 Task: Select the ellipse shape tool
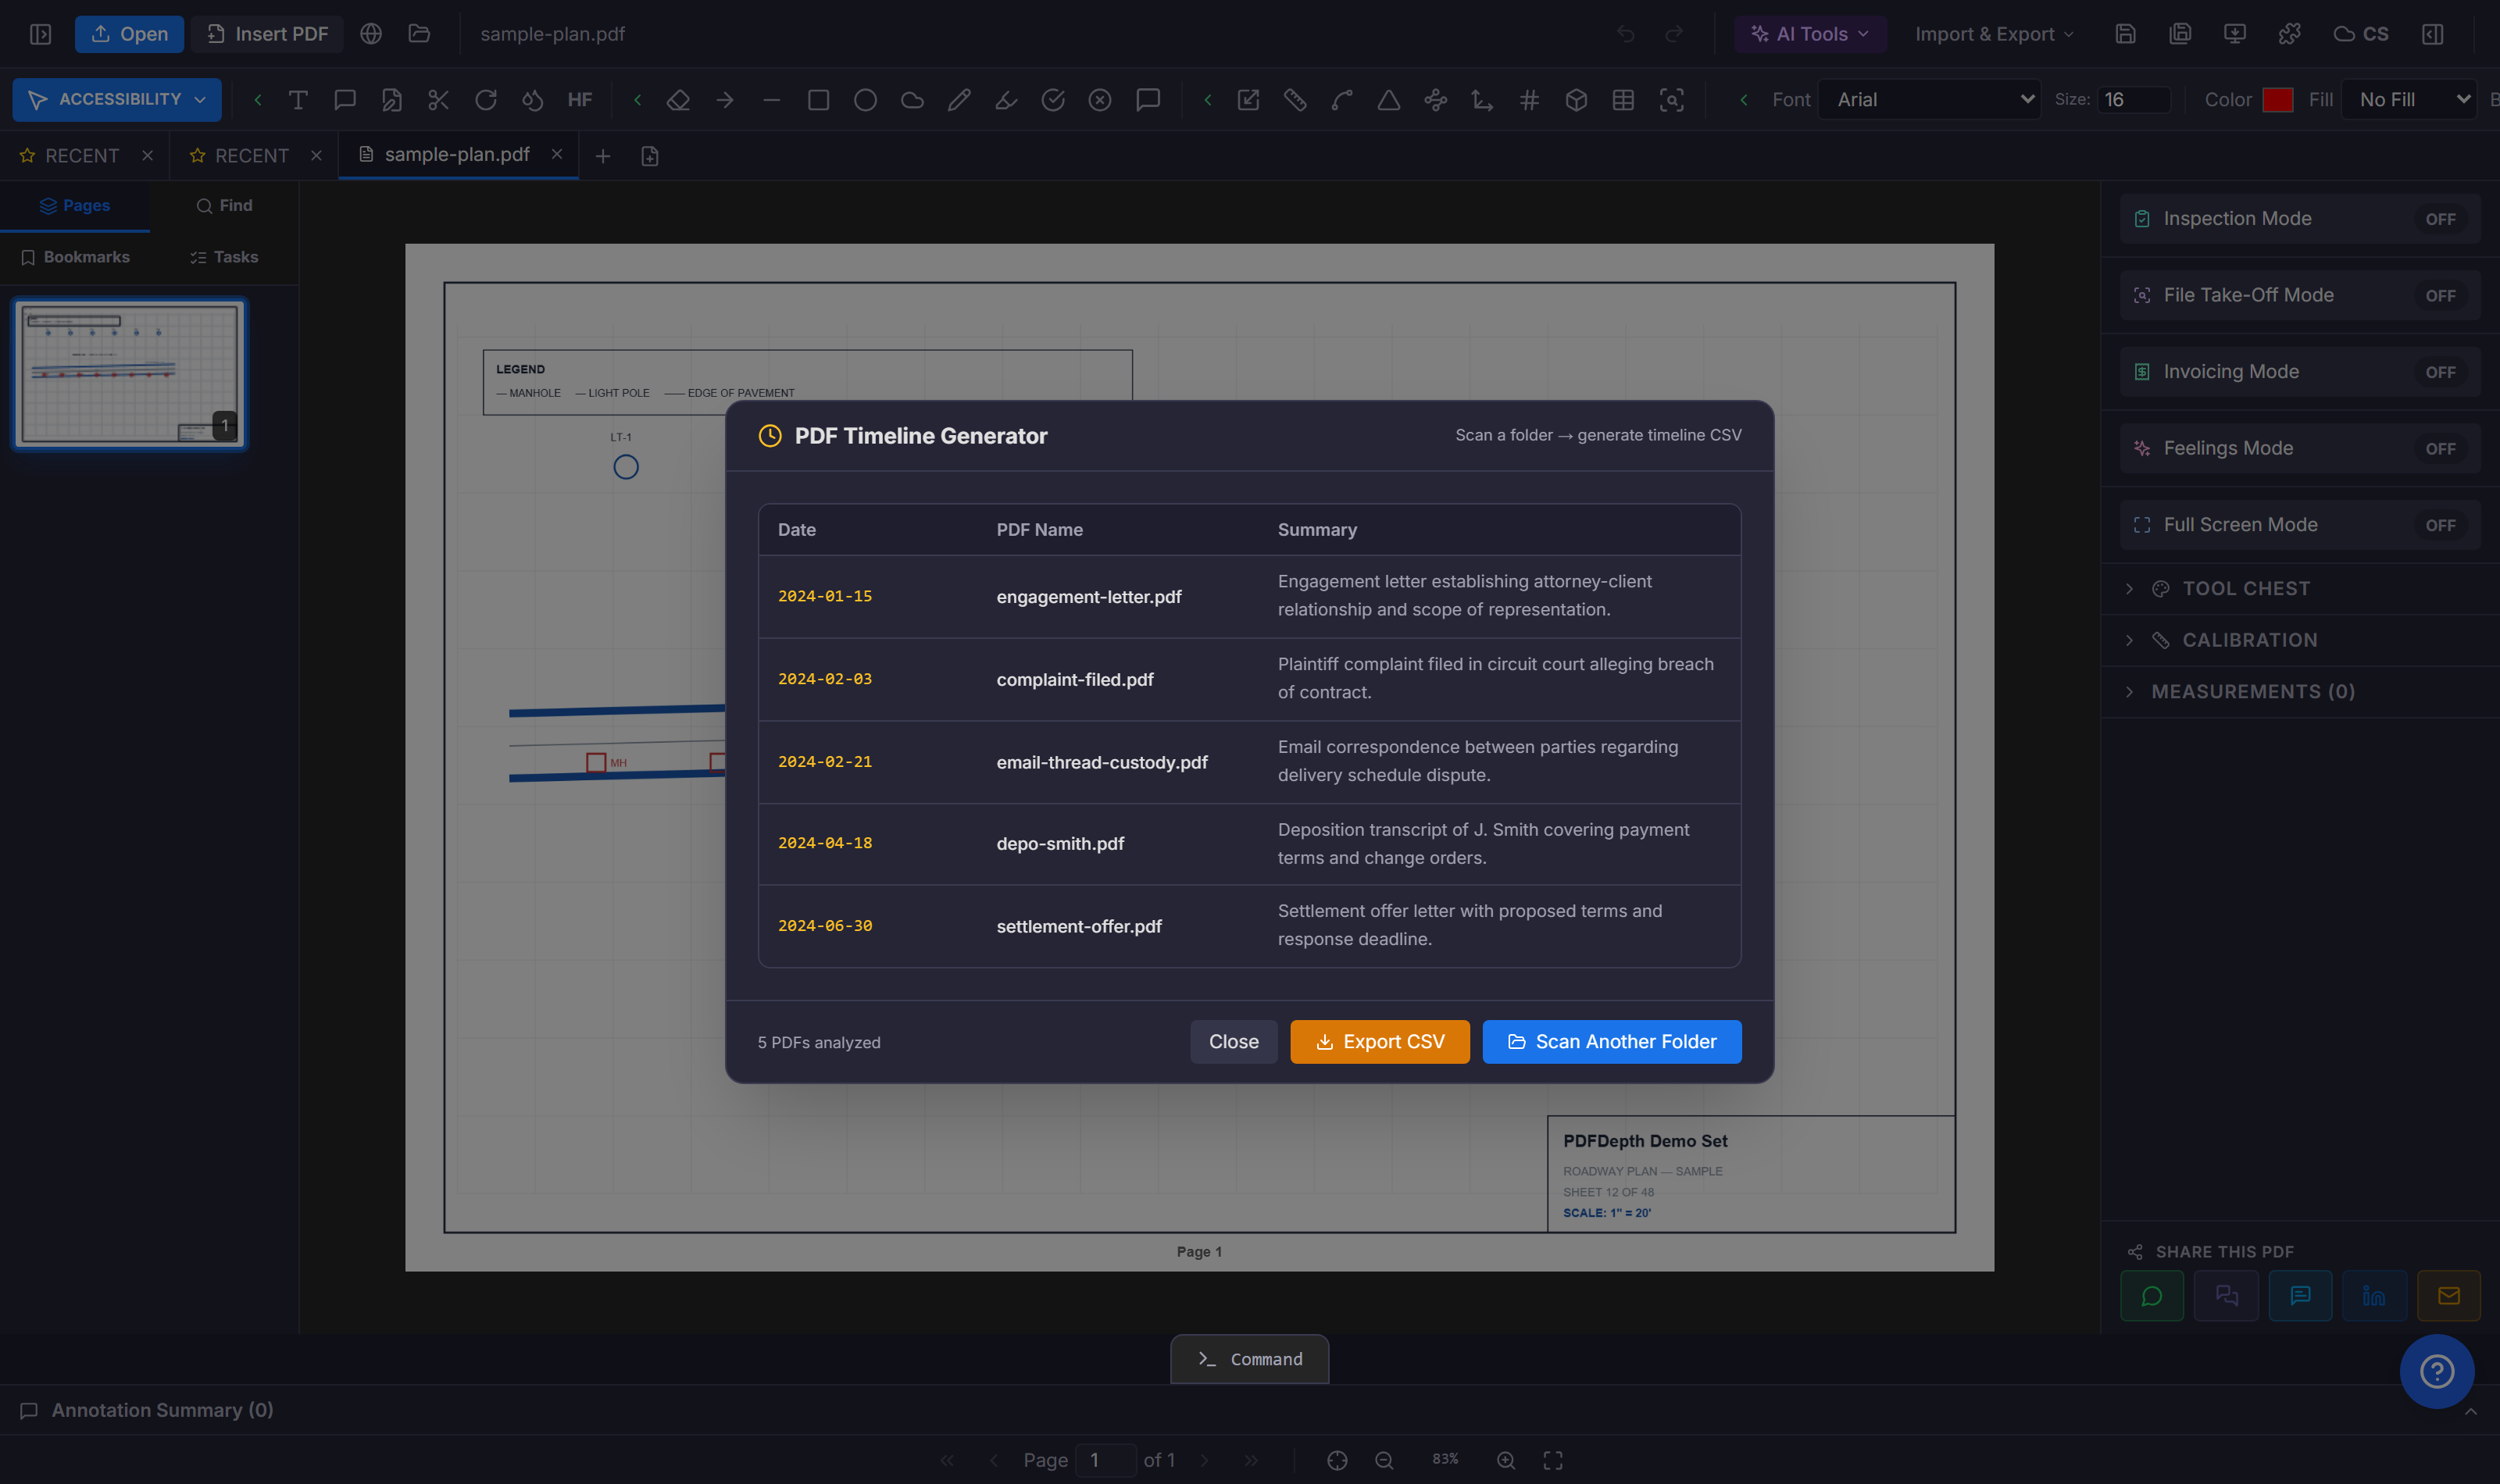click(x=865, y=100)
